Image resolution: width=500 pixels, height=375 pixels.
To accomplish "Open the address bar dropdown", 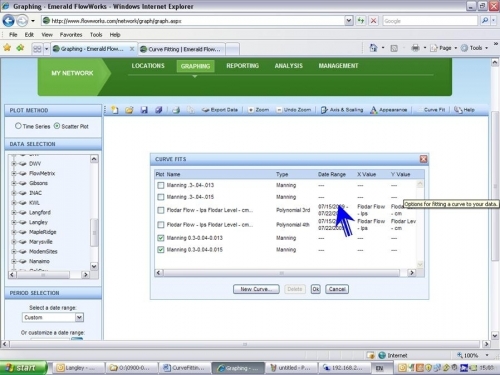I will (348, 21).
